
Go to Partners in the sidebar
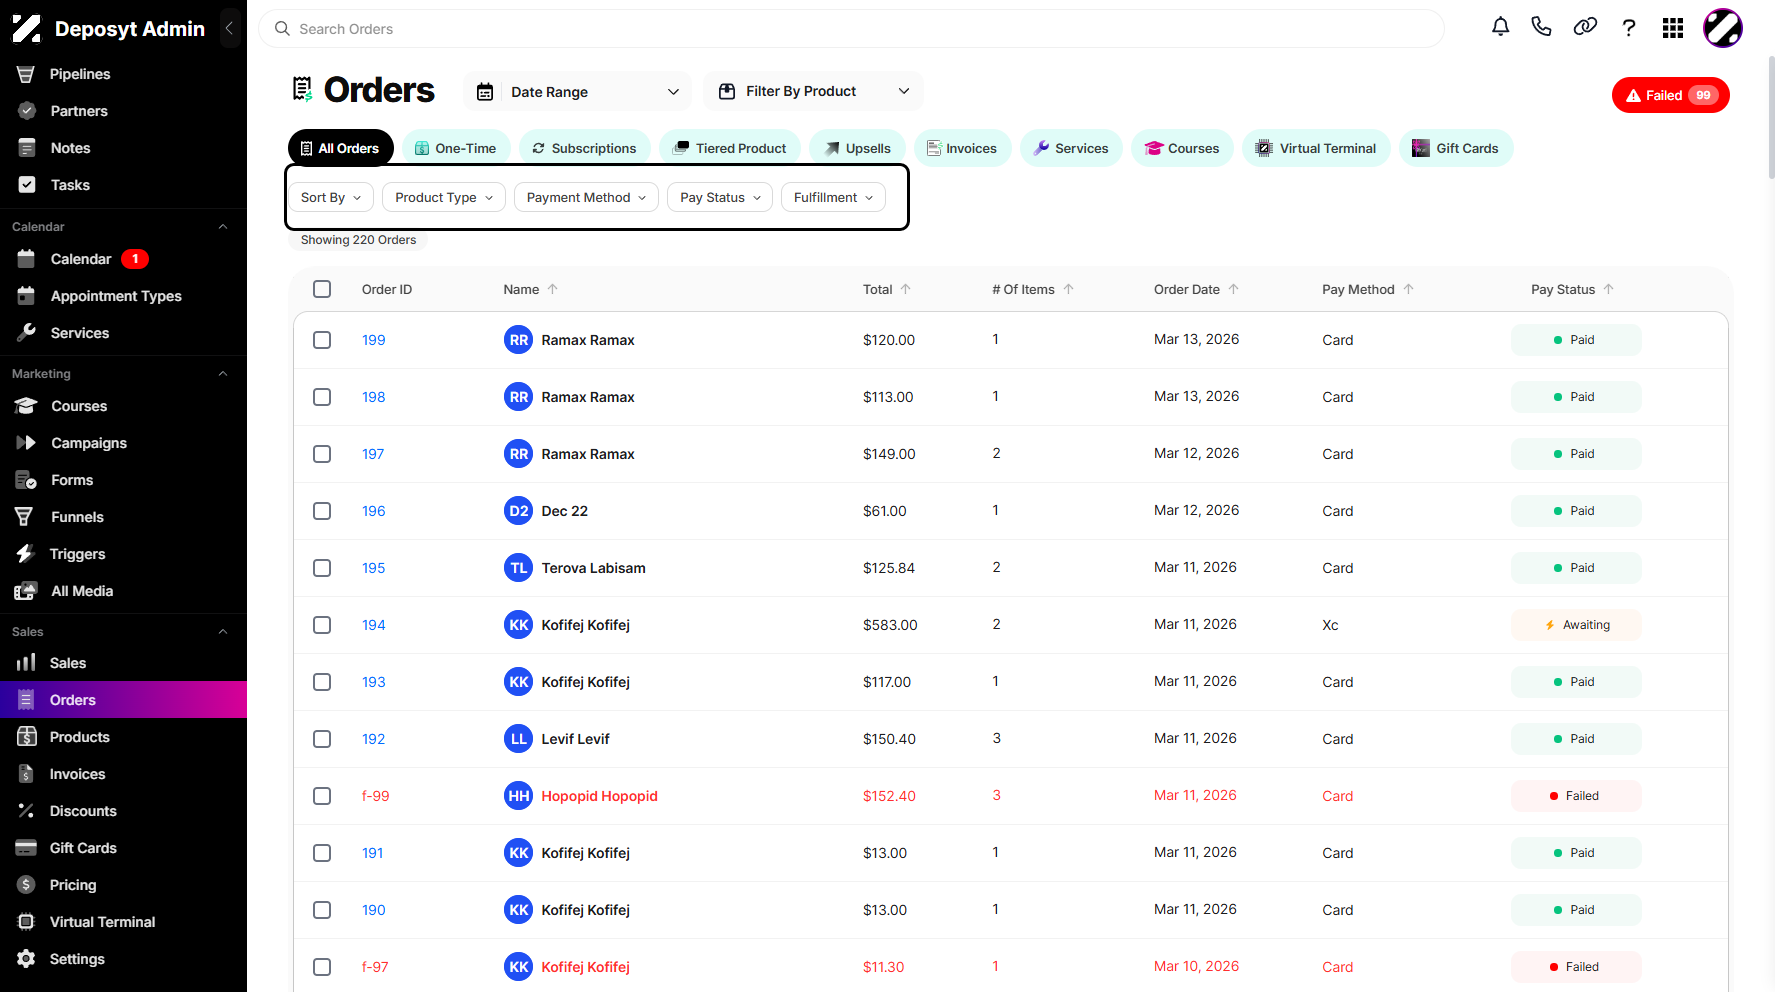79,111
